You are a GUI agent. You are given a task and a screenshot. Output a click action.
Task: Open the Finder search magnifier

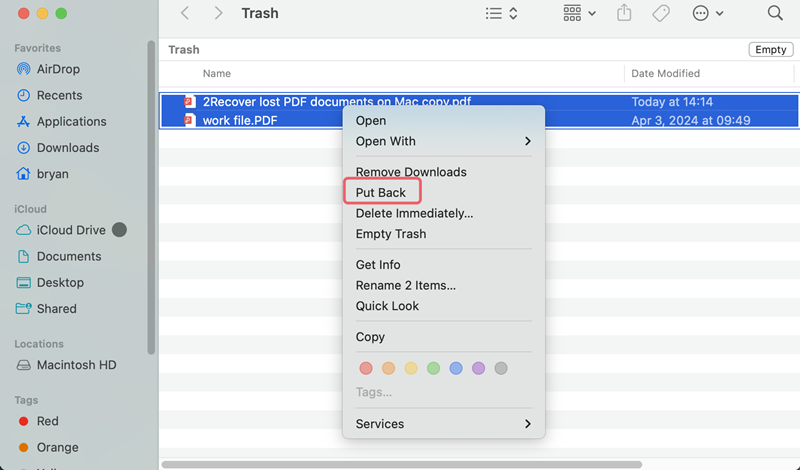pos(775,14)
